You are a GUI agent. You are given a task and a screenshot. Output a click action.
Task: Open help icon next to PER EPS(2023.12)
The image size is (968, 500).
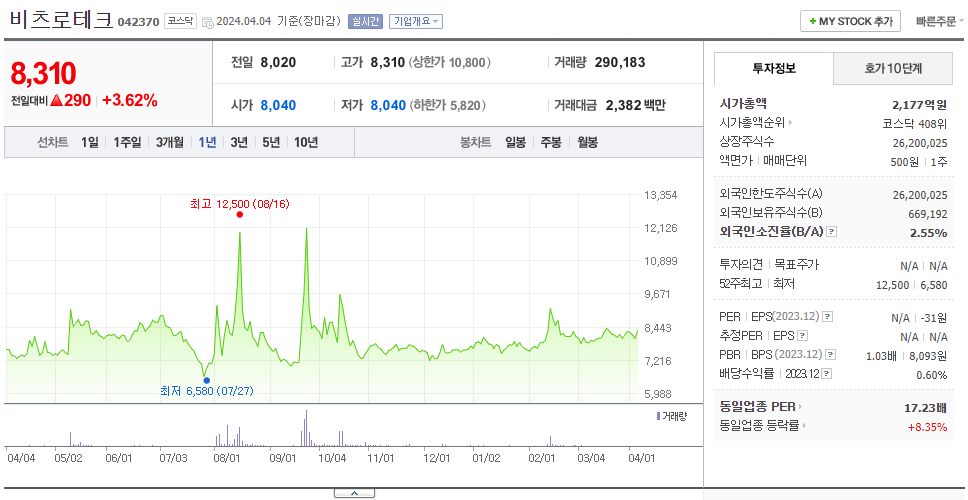click(x=827, y=317)
